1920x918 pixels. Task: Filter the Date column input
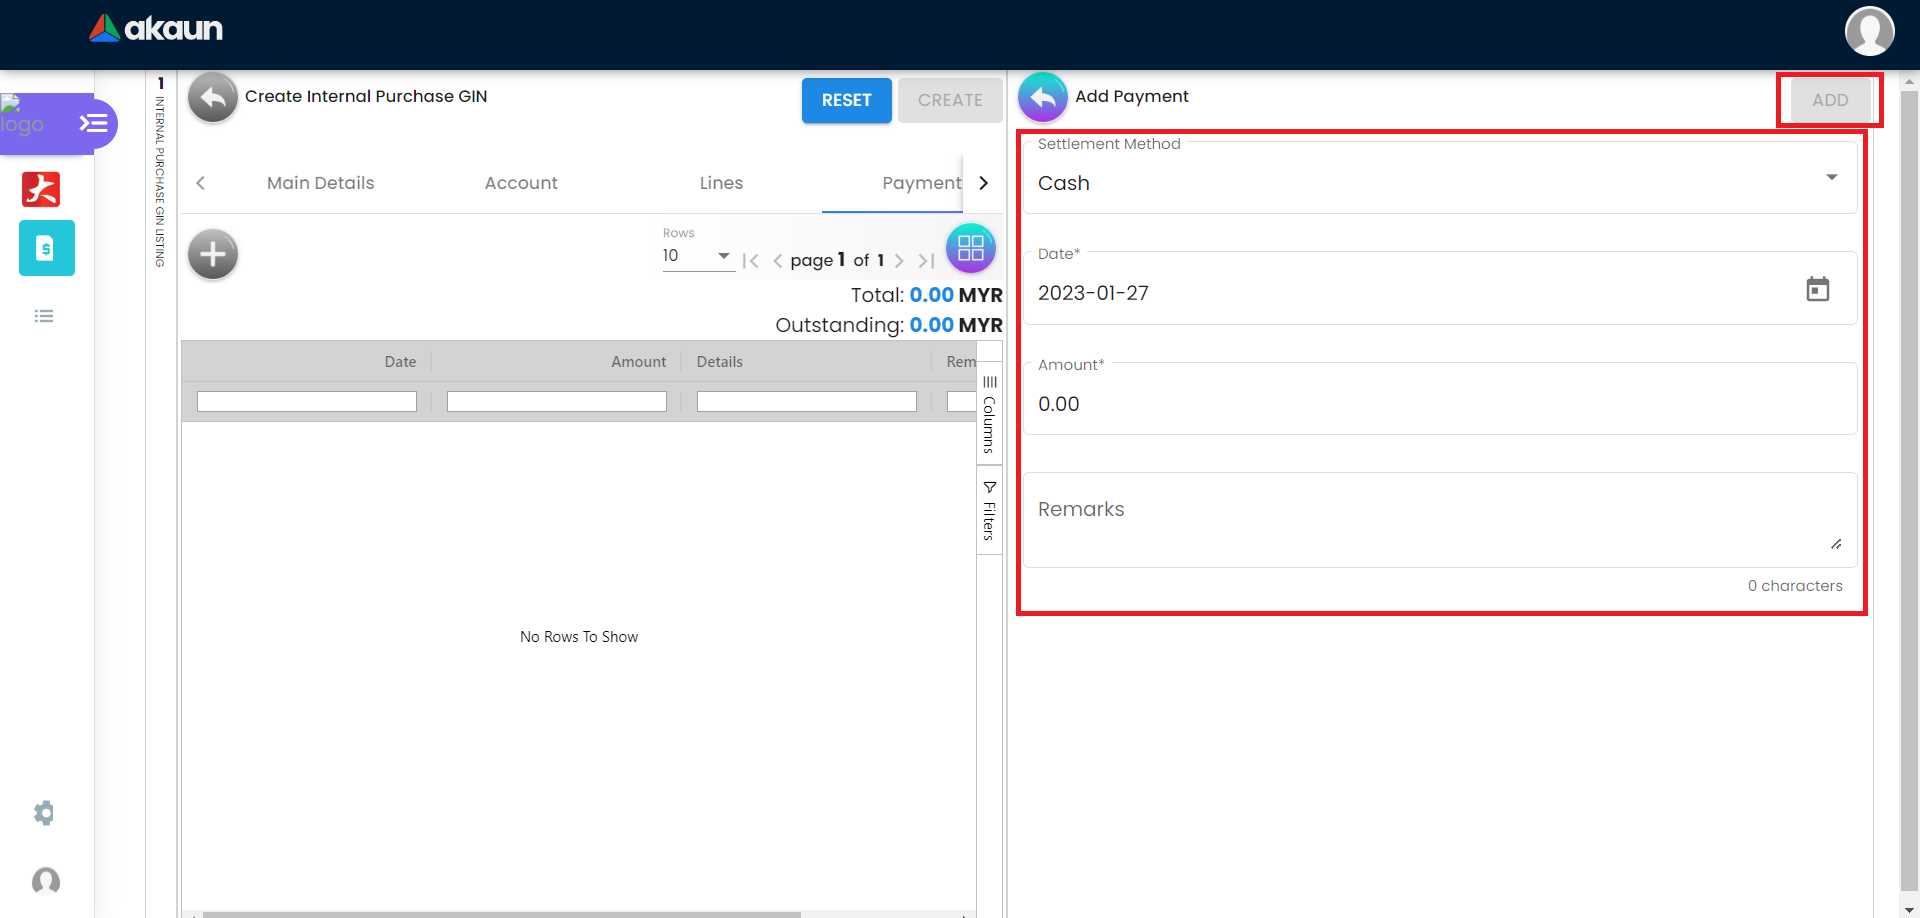[x=306, y=402]
